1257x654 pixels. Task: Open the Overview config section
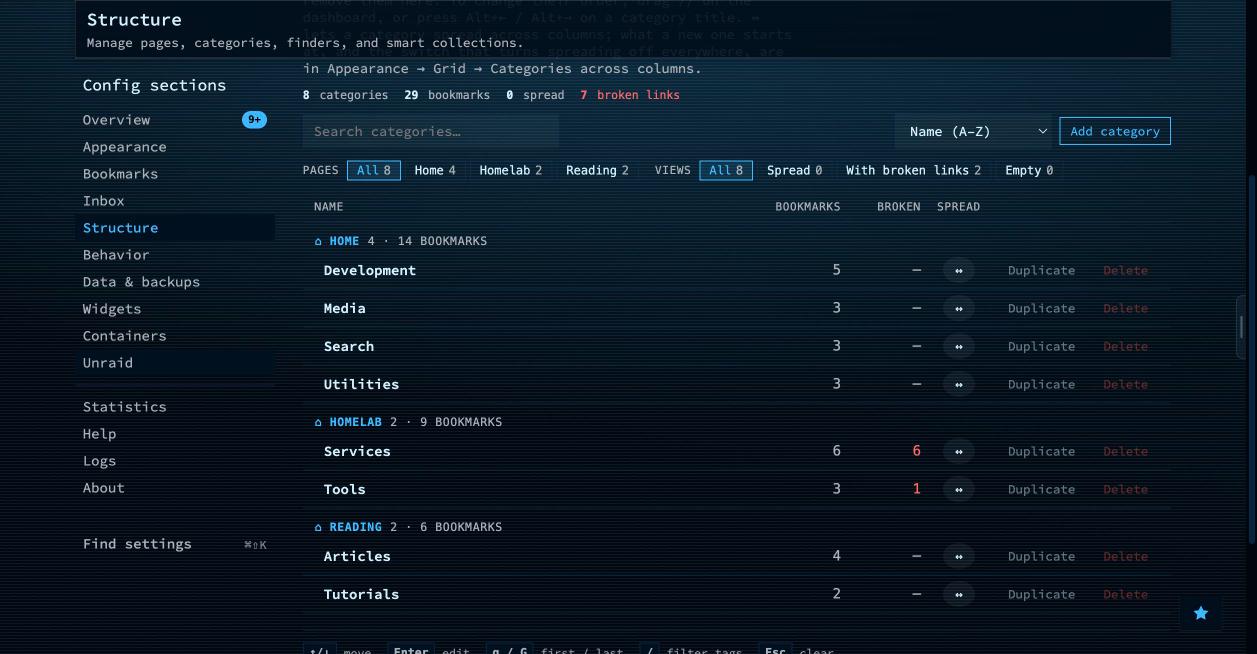[175, 120]
